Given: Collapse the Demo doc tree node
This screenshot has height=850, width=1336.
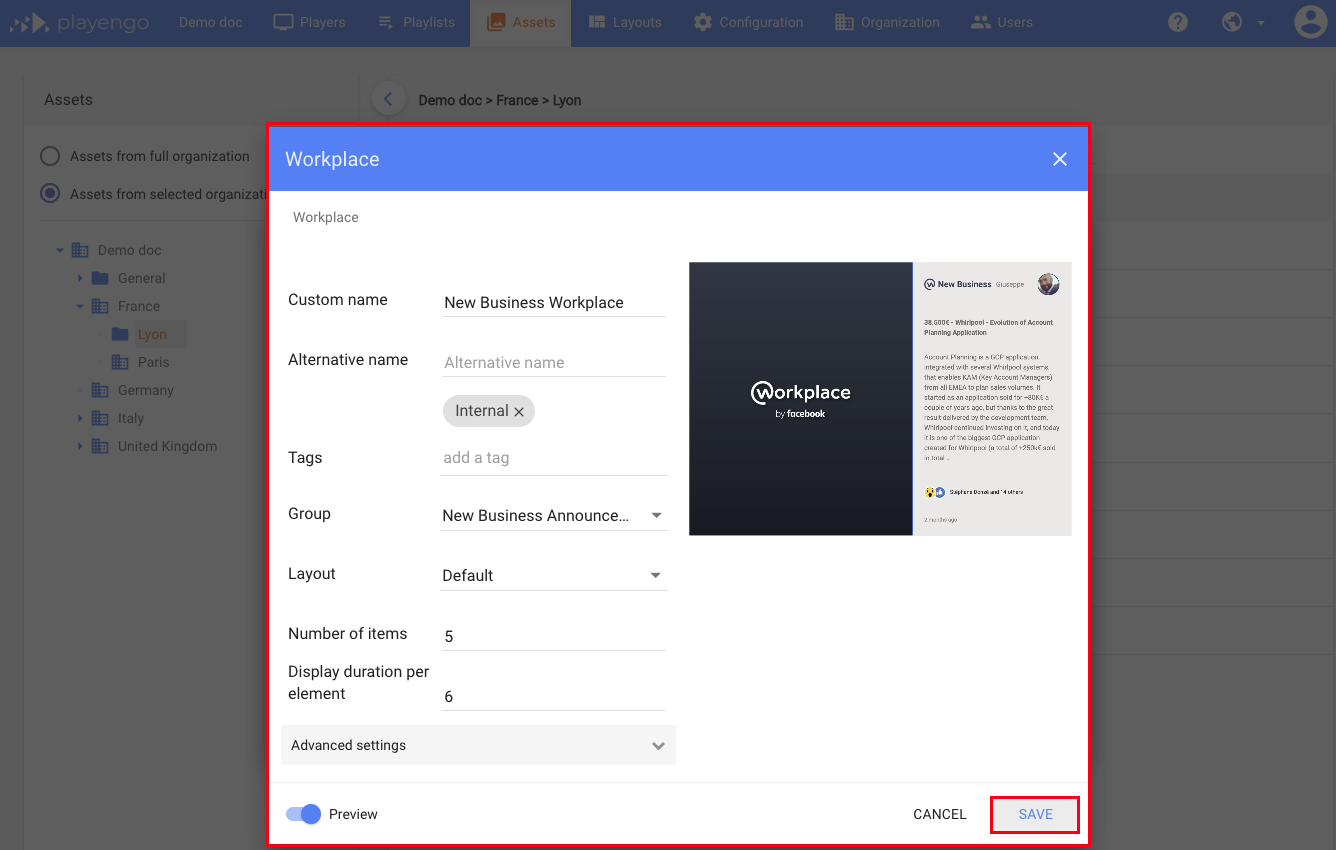Looking at the screenshot, I should (60, 250).
